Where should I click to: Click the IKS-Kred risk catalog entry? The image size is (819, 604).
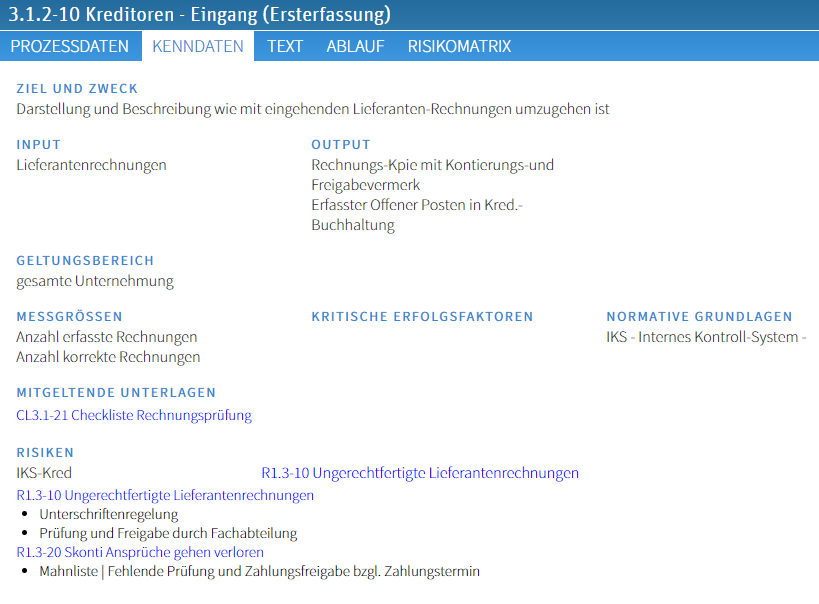pos(43,472)
